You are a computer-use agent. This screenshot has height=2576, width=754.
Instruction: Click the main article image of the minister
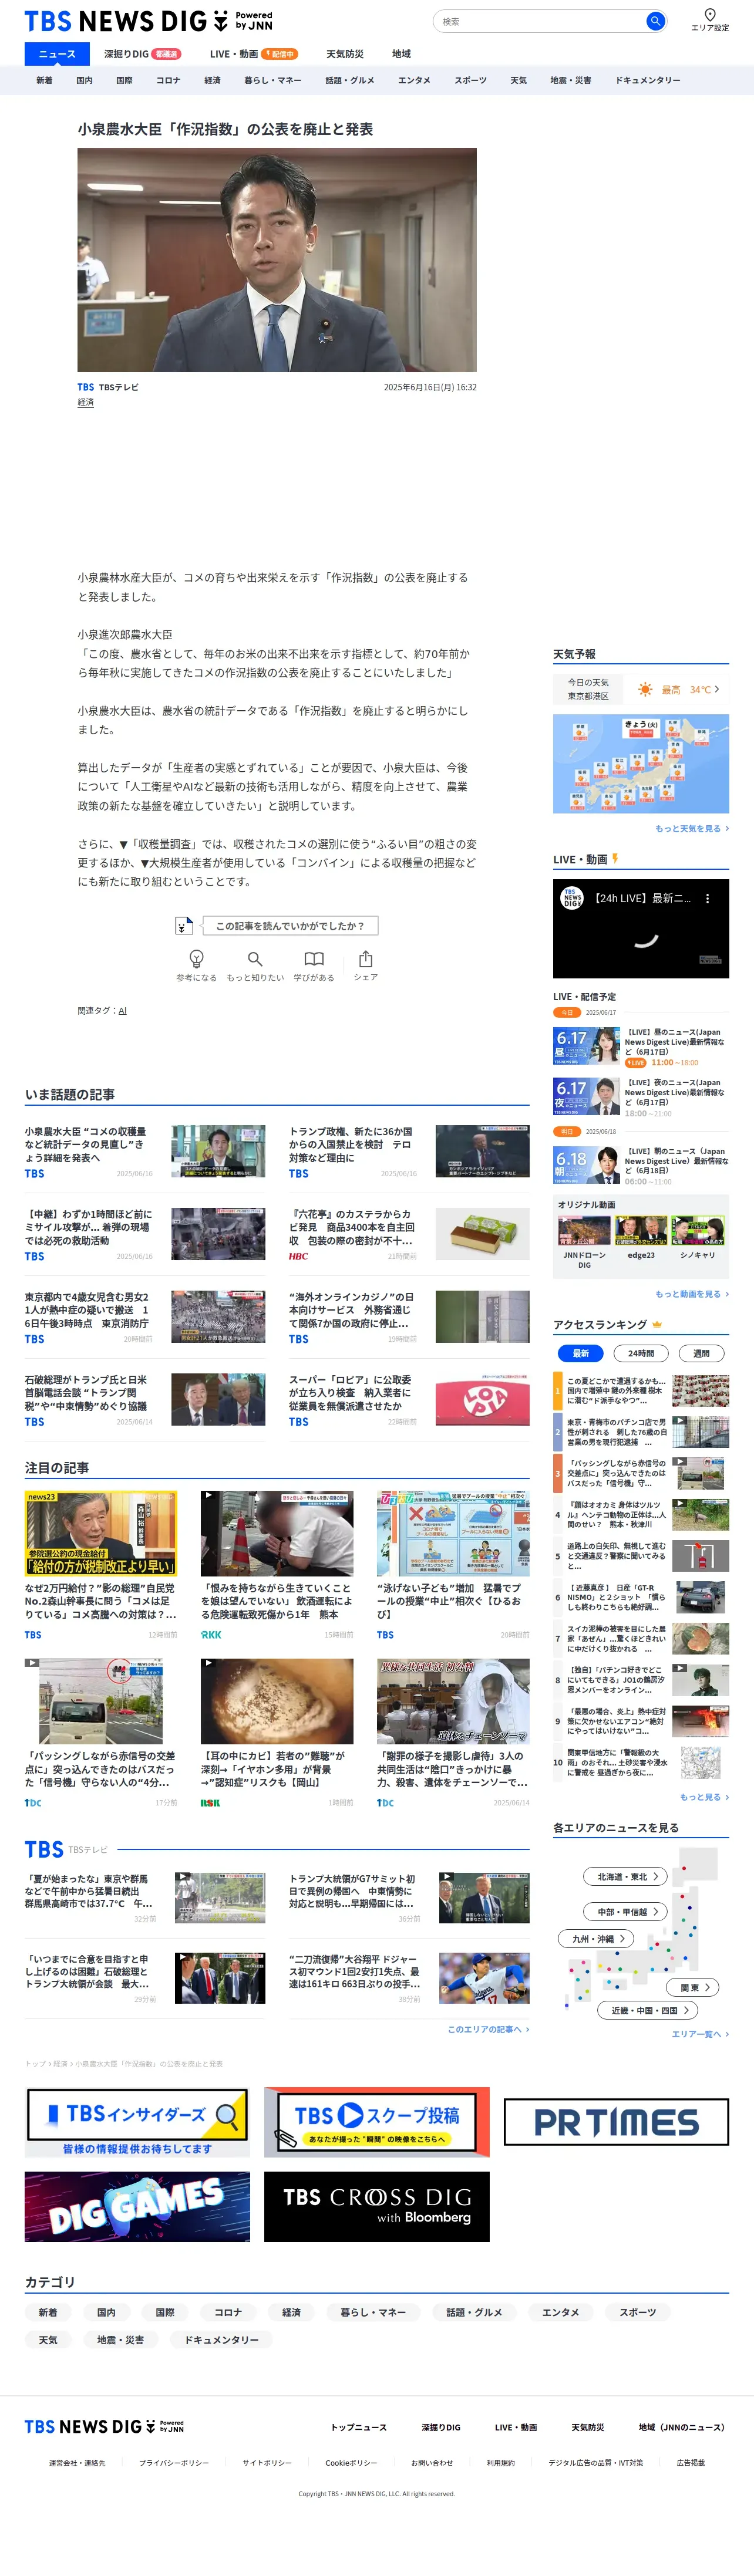pos(277,260)
